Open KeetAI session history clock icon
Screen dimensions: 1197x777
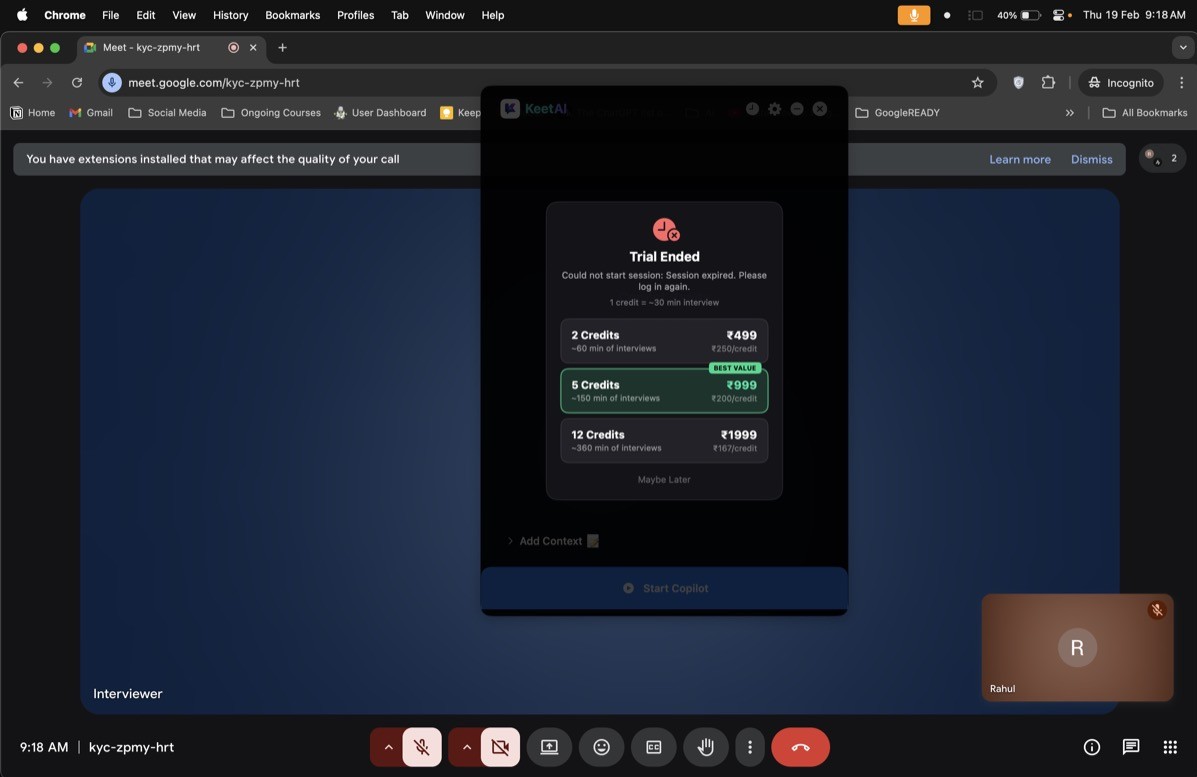752,109
